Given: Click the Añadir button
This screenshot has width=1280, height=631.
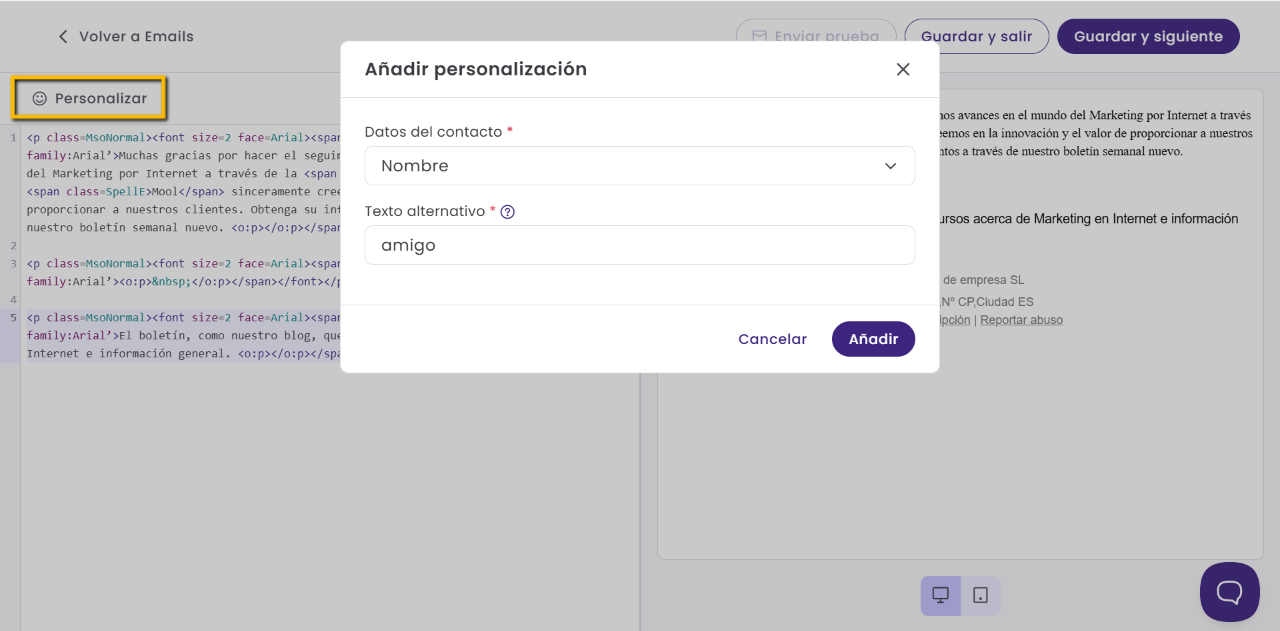Looking at the screenshot, I should coord(873,339).
